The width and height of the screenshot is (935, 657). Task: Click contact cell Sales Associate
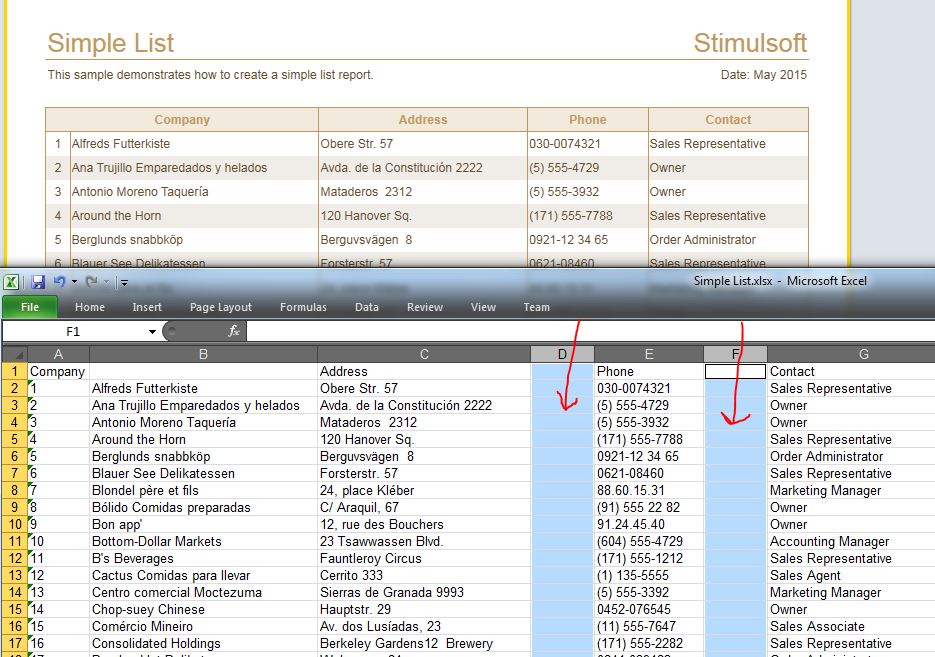(x=852, y=627)
